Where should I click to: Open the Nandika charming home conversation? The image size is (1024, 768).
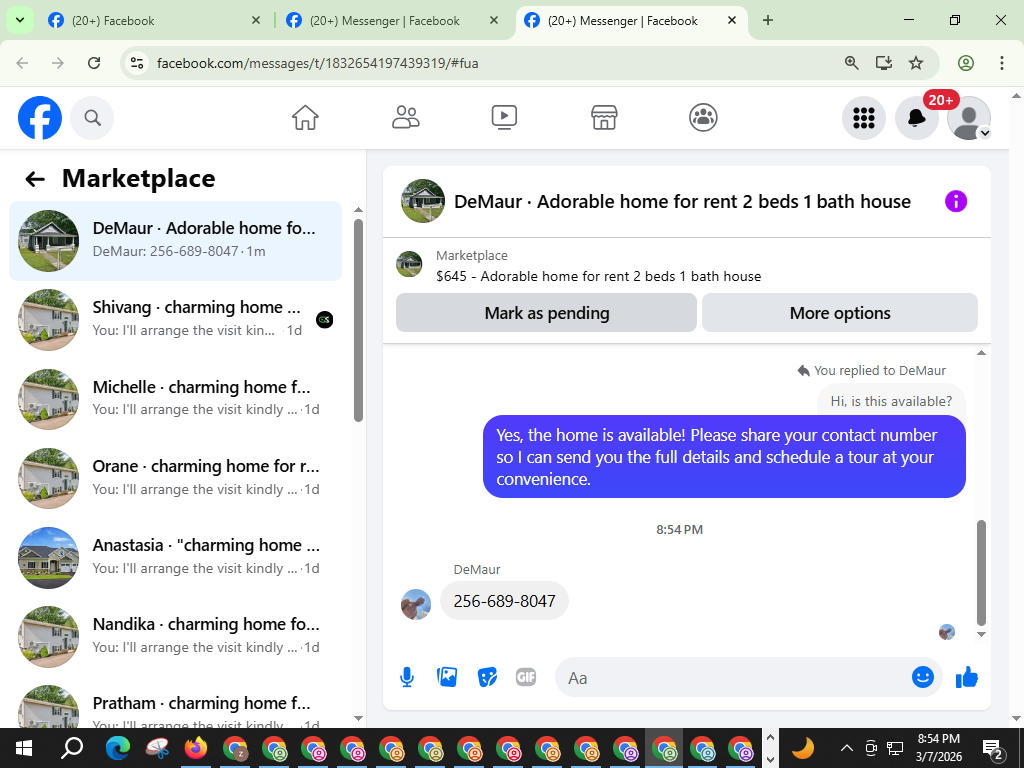click(x=175, y=635)
